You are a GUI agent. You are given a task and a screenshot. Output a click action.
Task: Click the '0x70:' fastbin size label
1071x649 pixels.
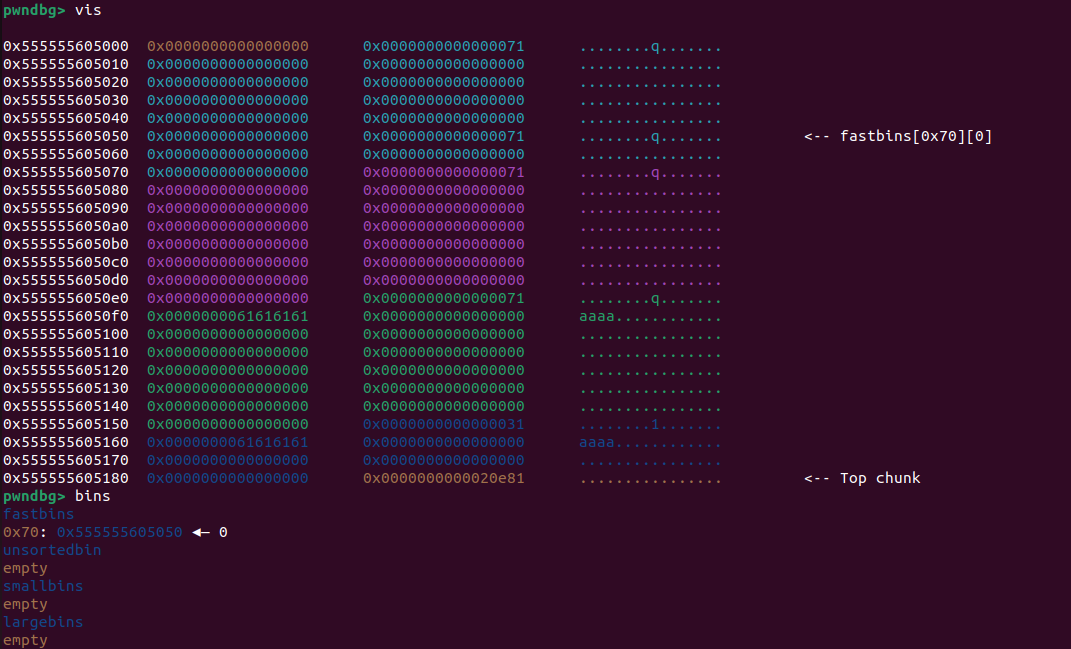(25, 532)
